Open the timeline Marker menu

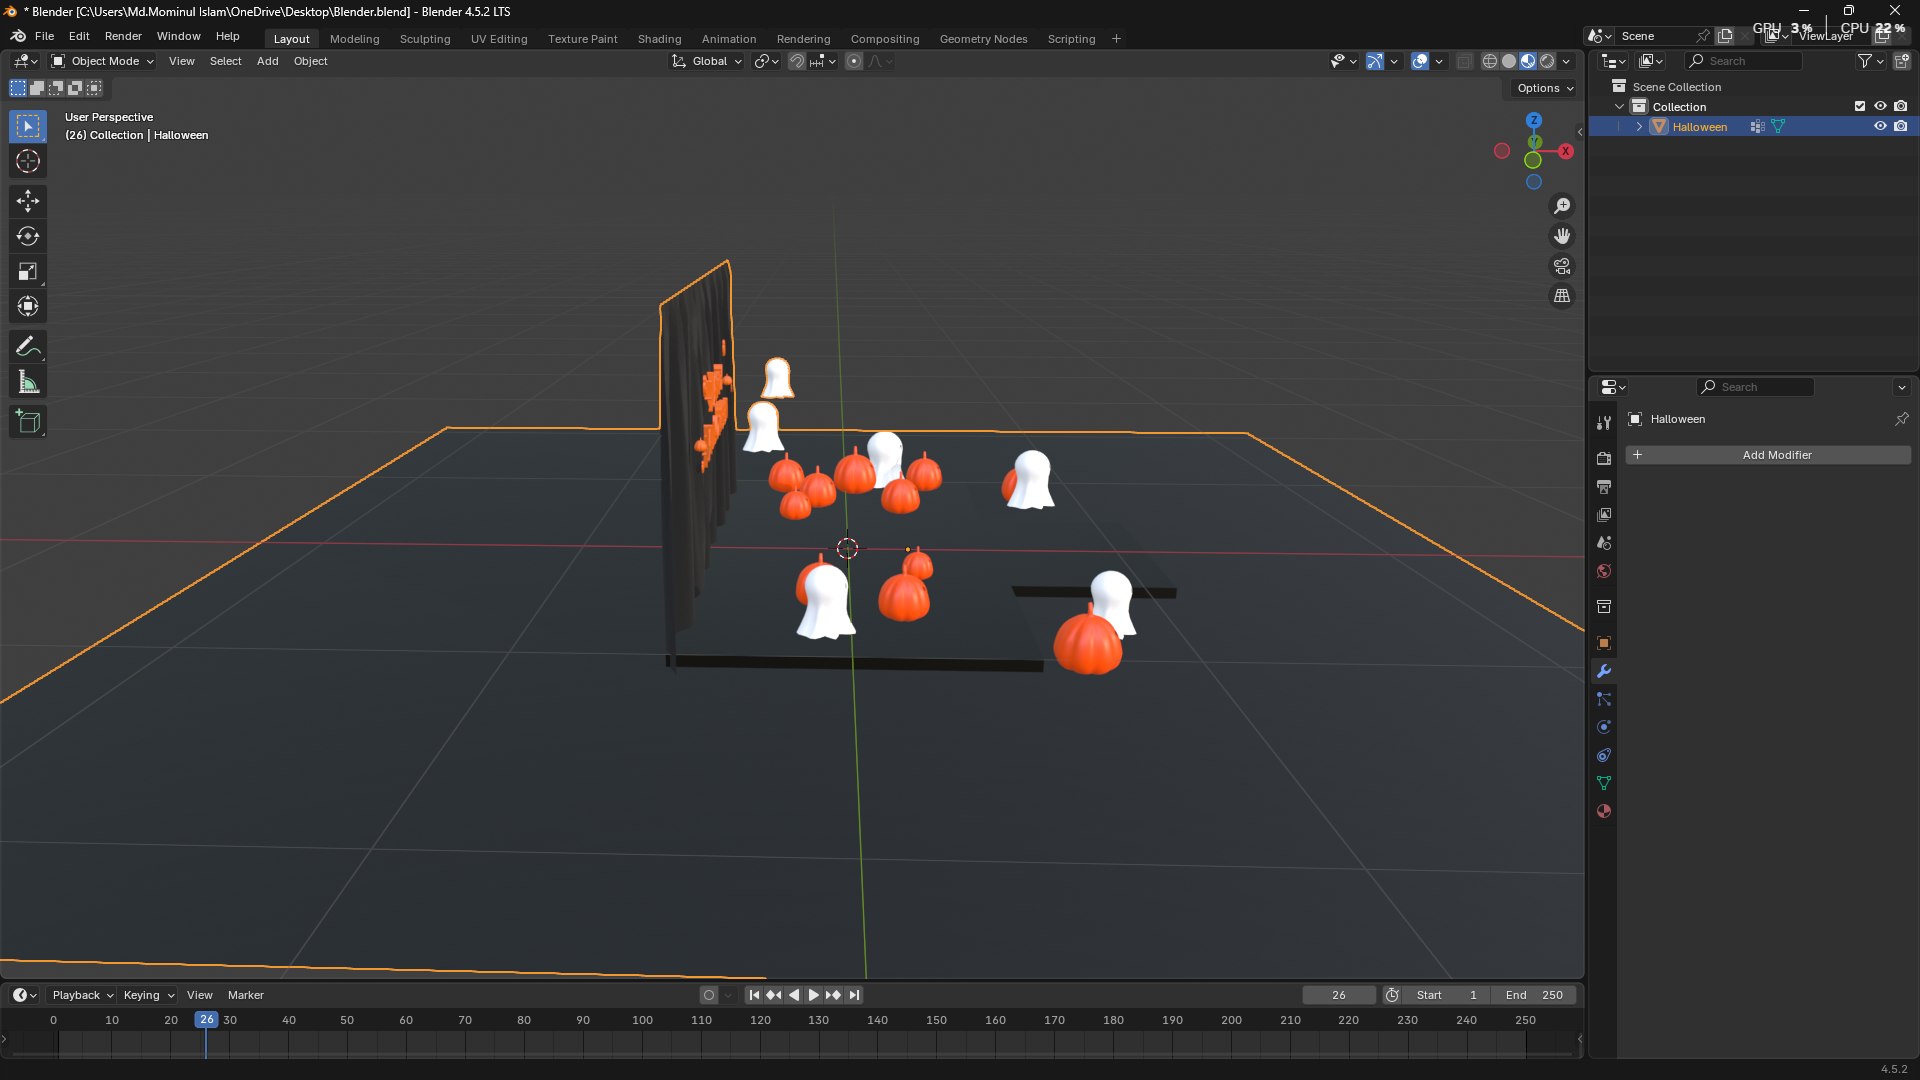[245, 995]
